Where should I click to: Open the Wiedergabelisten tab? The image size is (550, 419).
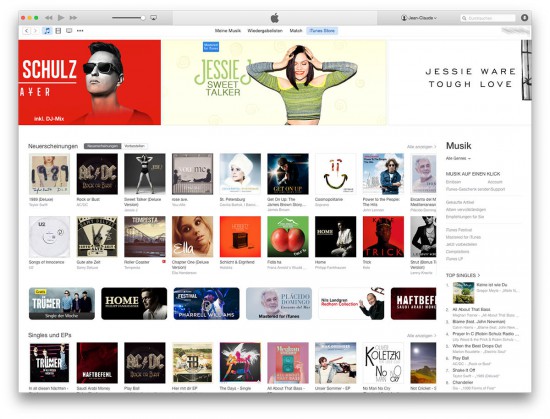point(265,31)
